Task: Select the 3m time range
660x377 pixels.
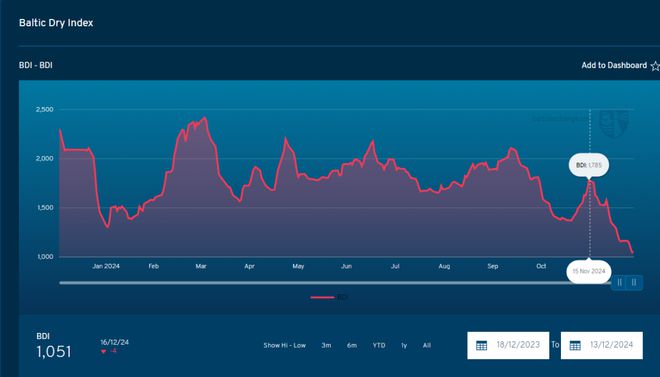Action: coord(326,345)
